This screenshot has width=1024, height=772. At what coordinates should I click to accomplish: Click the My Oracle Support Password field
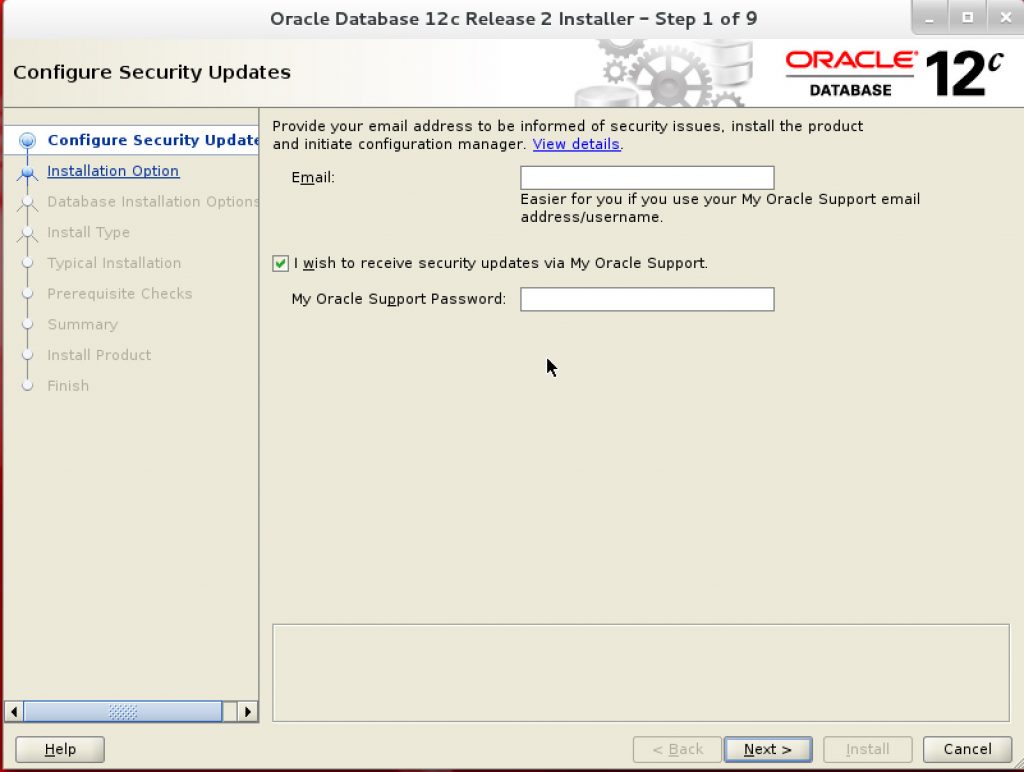(x=647, y=299)
